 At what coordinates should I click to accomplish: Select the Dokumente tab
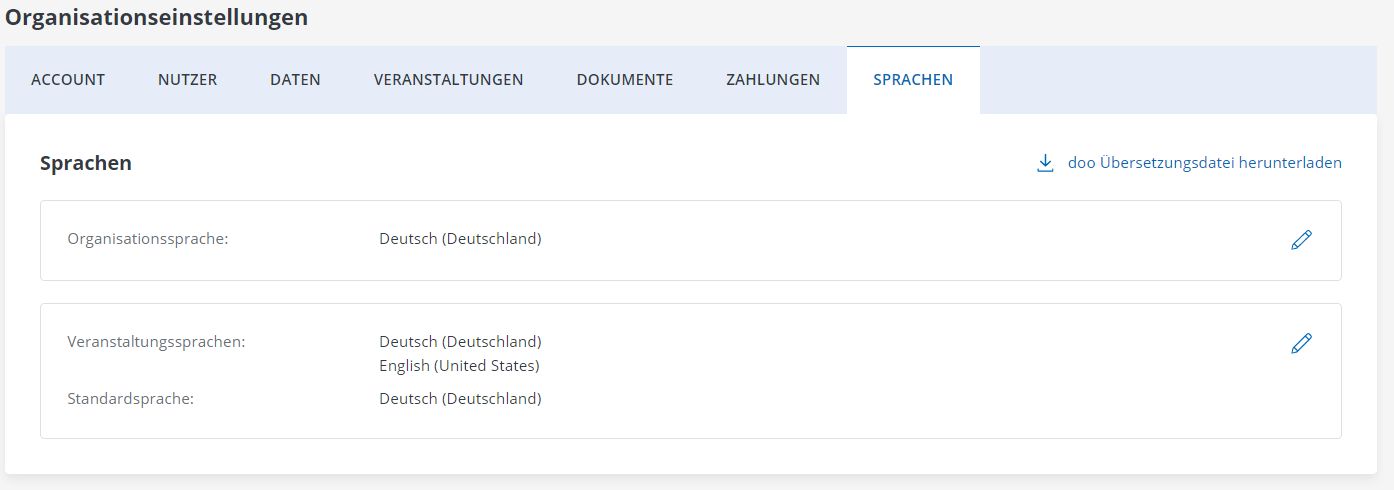pyautogui.click(x=624, y=80)
